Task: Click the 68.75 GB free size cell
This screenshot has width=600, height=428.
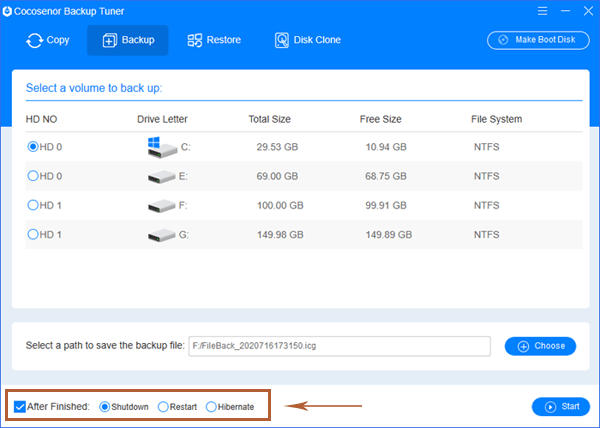Action: pos(386,176)
